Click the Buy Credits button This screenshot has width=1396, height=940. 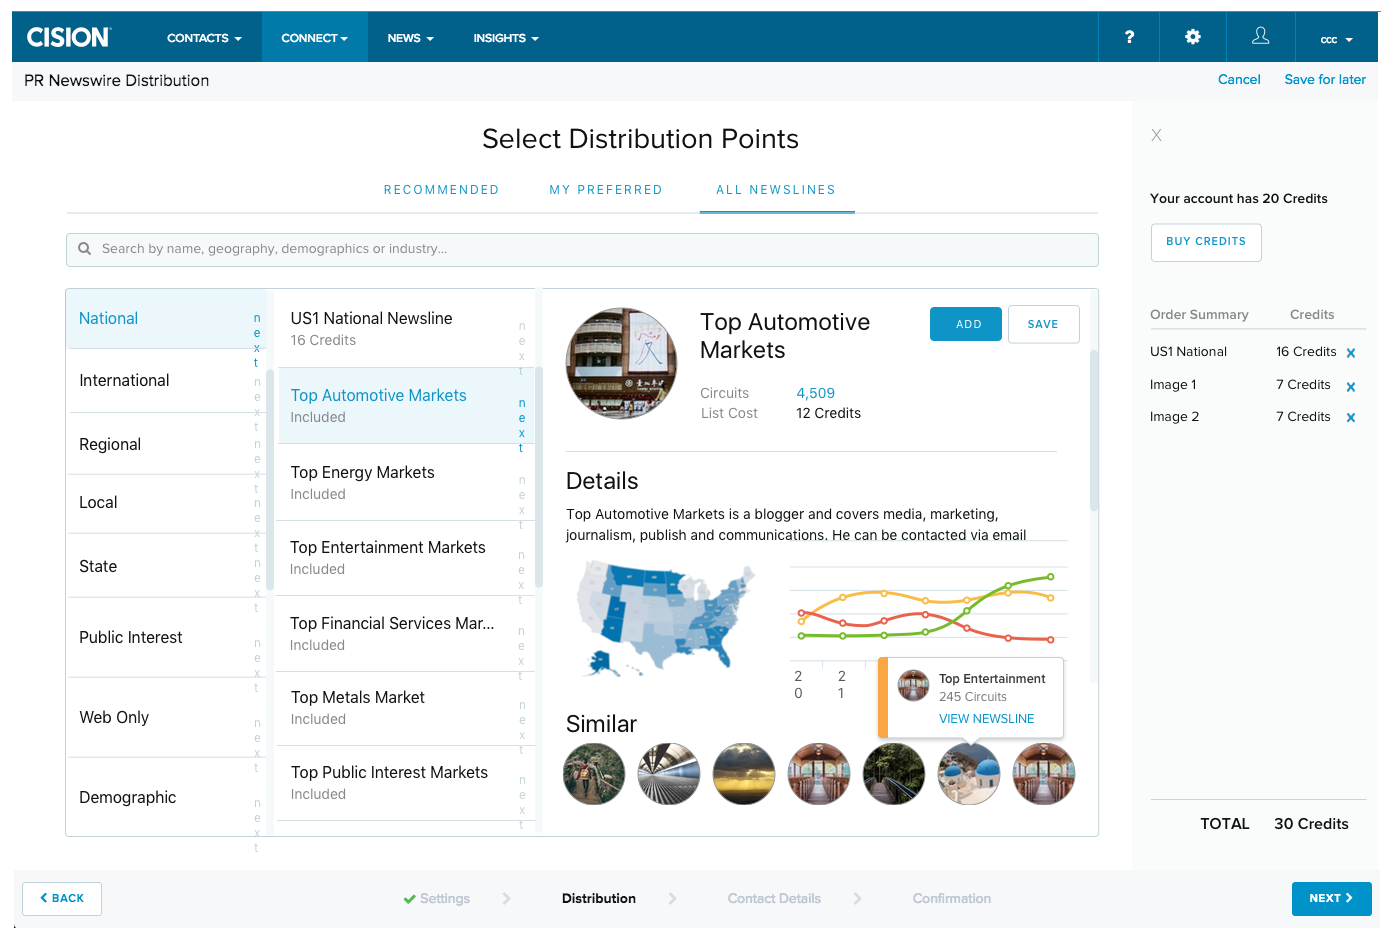pos(1206,242)
